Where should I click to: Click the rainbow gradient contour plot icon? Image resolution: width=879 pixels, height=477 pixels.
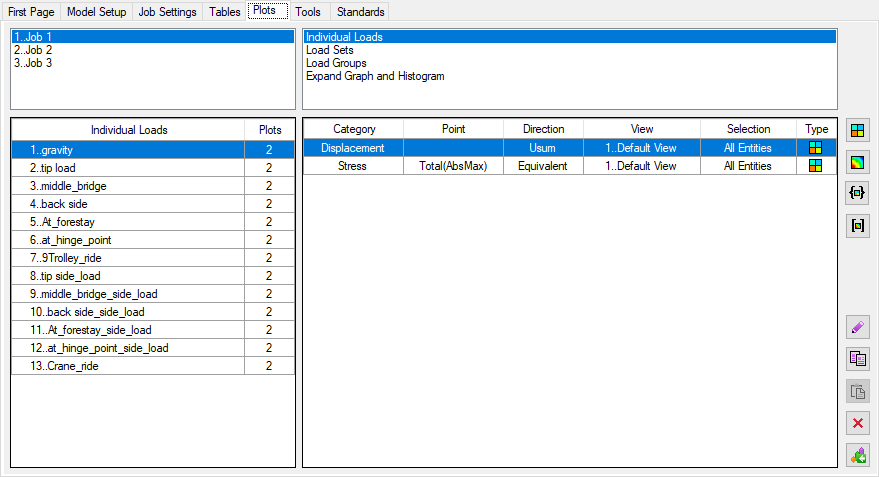pos(857,162)
